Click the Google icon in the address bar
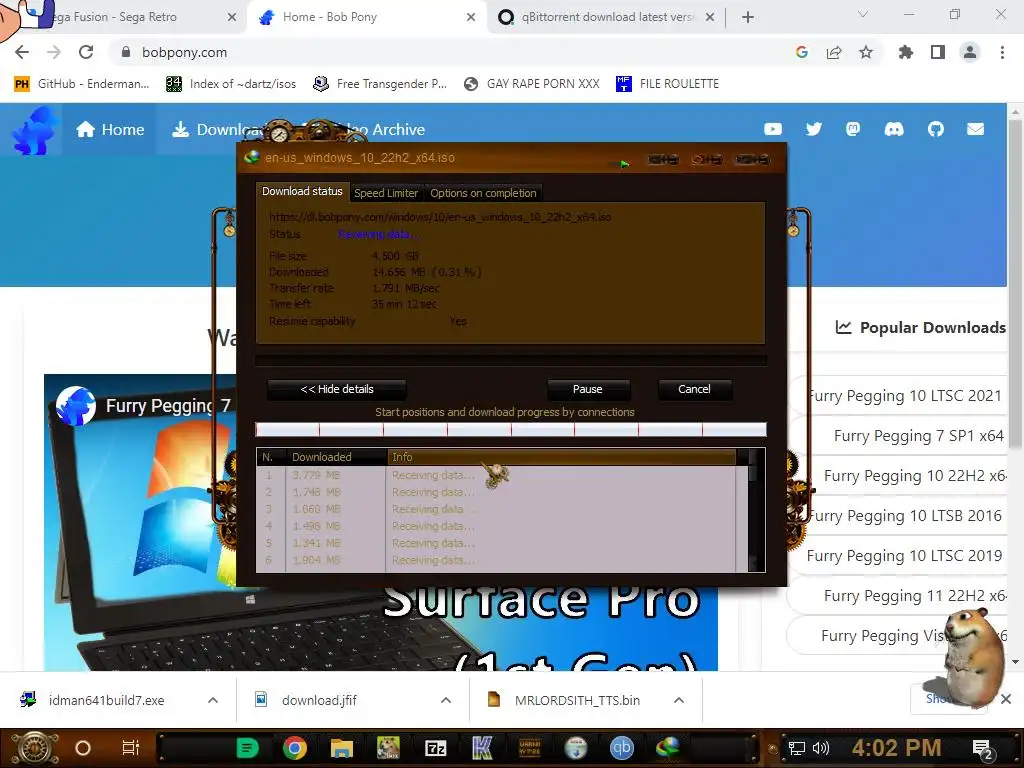The image size is (1024, 768). 802,52
